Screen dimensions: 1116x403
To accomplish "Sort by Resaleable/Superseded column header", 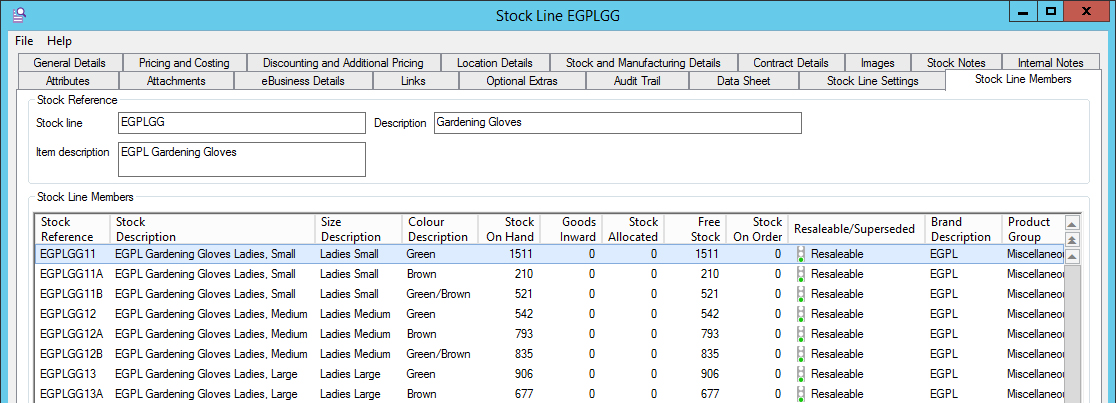I will 856,229.
